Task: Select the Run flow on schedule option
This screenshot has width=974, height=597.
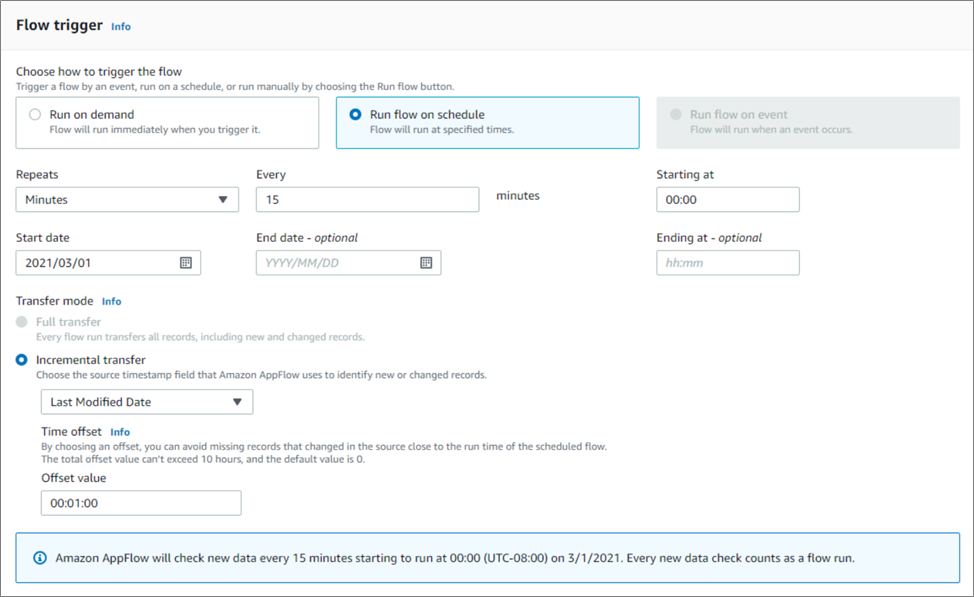Action: click(488, 122)
